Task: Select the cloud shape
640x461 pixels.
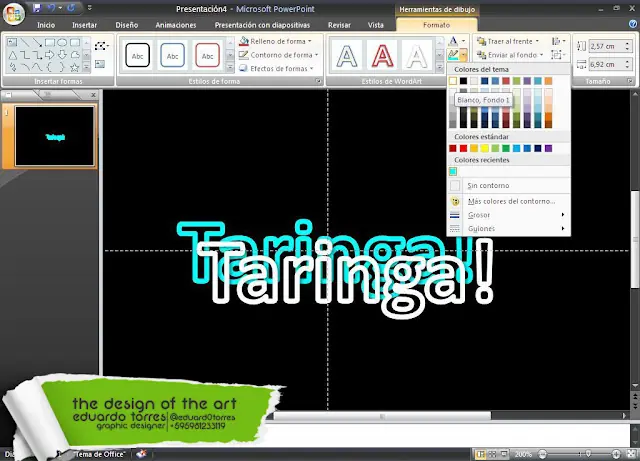Action: click(x=75, y=55)
